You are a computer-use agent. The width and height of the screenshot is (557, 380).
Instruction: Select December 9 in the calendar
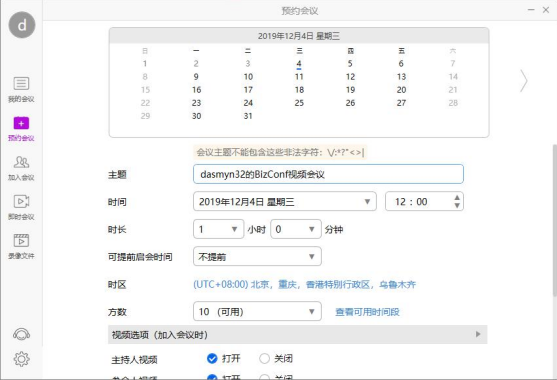(x=196, y=77)
